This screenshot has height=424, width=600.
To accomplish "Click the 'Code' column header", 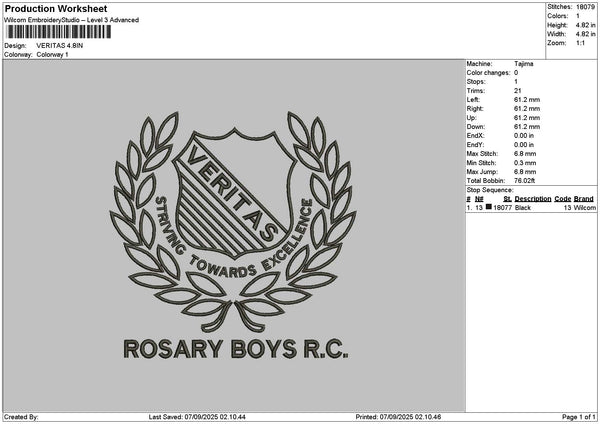I will pyautogui.click(x=563, y=199).
